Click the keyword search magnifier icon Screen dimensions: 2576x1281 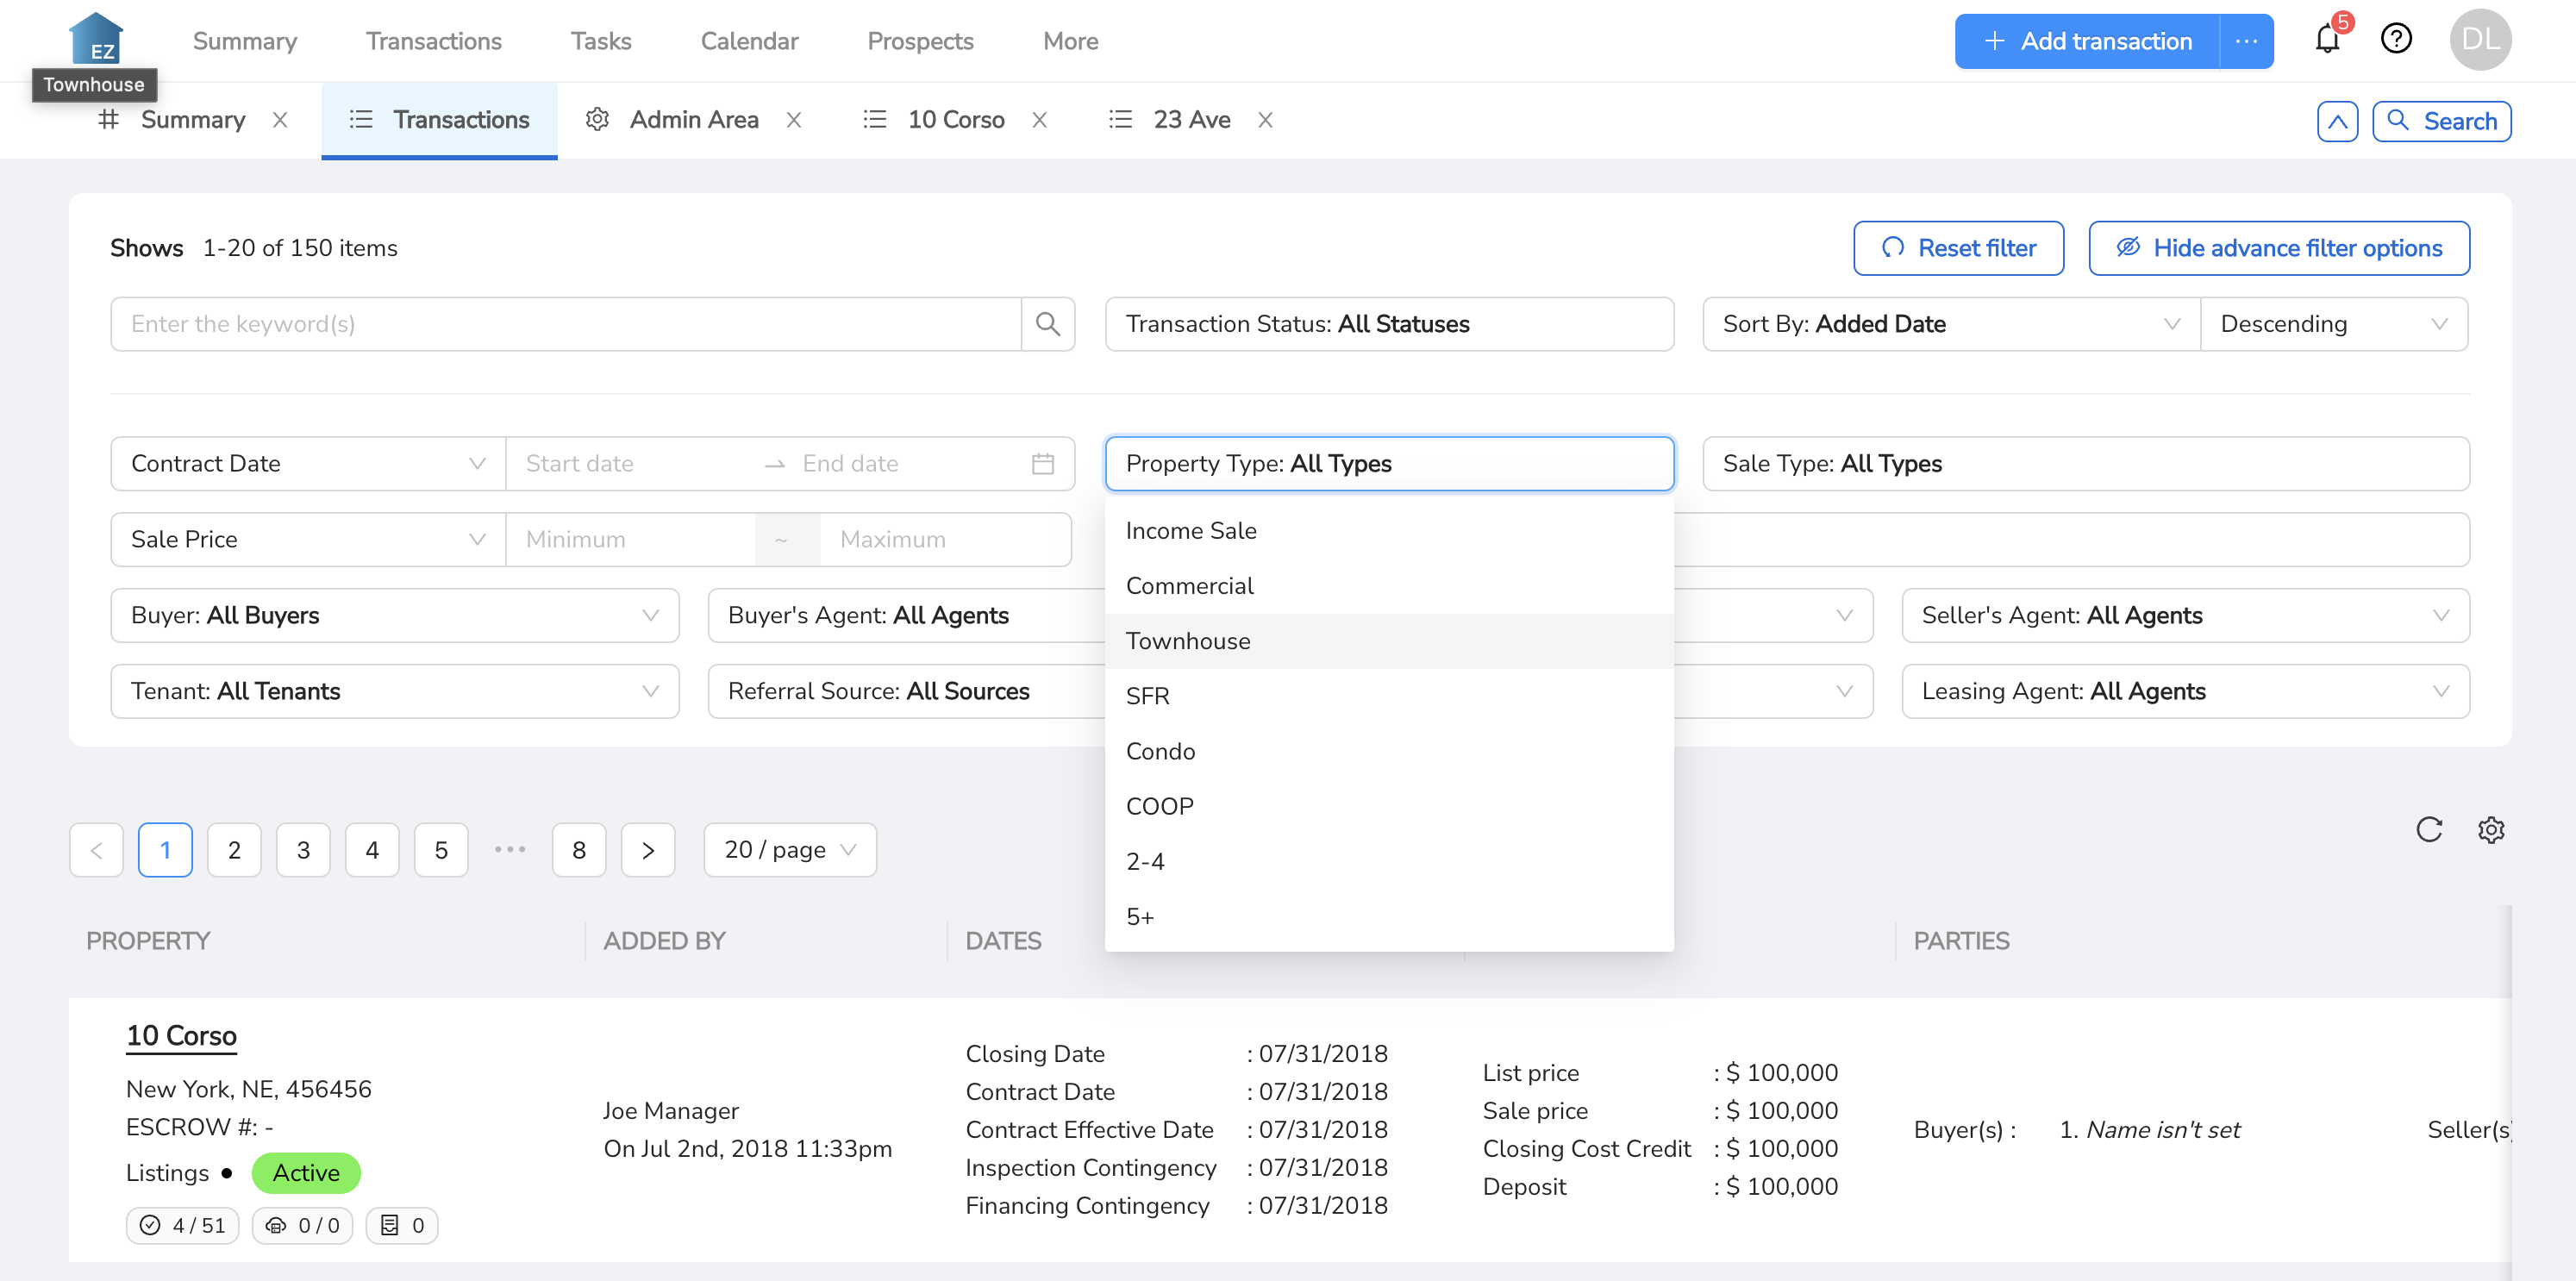point(1047,324)
